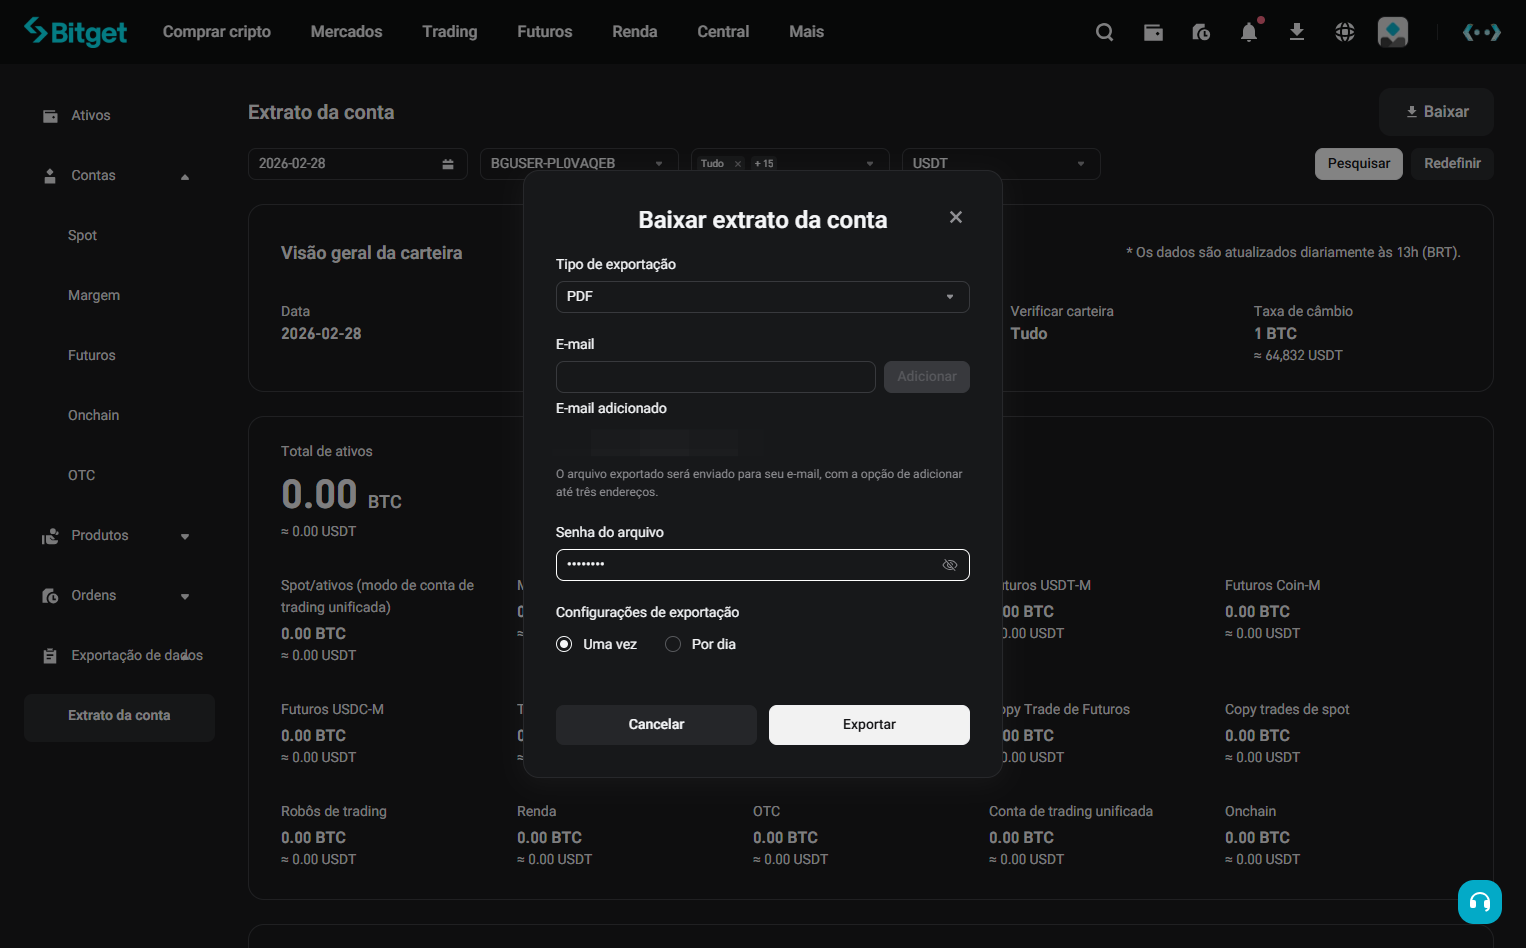The image size is (1526, 948).
Task: Select the Por dia radio option
Action: coord(673,644)
